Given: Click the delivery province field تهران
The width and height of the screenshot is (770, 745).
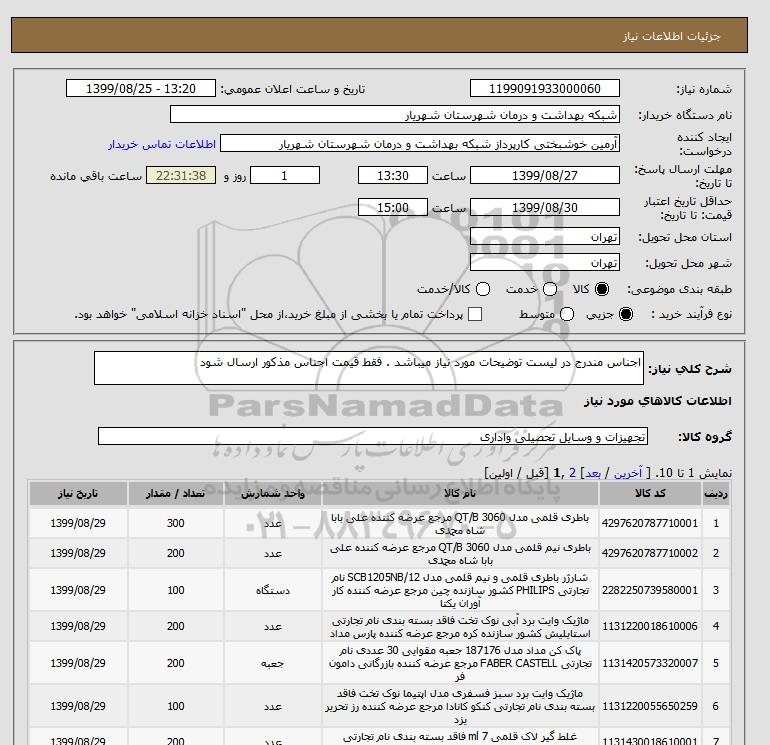Looking at the screenshot, I should [x=545, y=237].
